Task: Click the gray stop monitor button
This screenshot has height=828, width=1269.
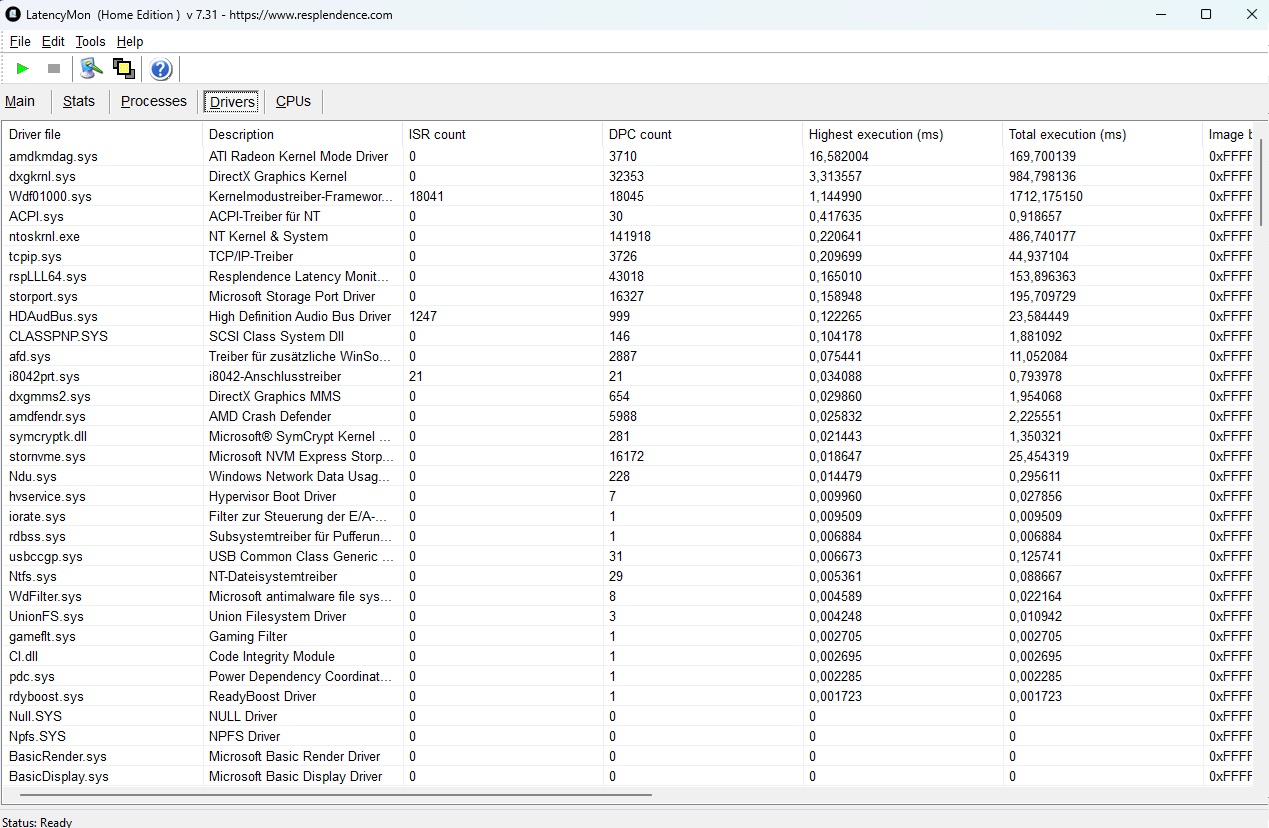Action: click(x=54, y=69)
